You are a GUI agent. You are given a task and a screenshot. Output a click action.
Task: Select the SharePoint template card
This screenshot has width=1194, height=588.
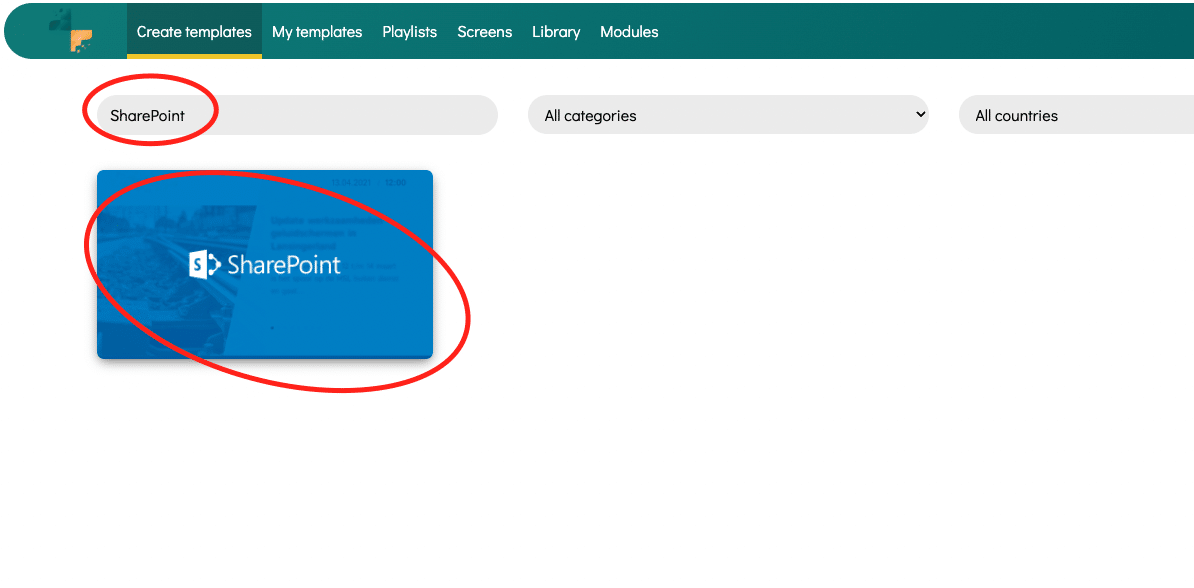pyautogui.click(x=265, y=264)
